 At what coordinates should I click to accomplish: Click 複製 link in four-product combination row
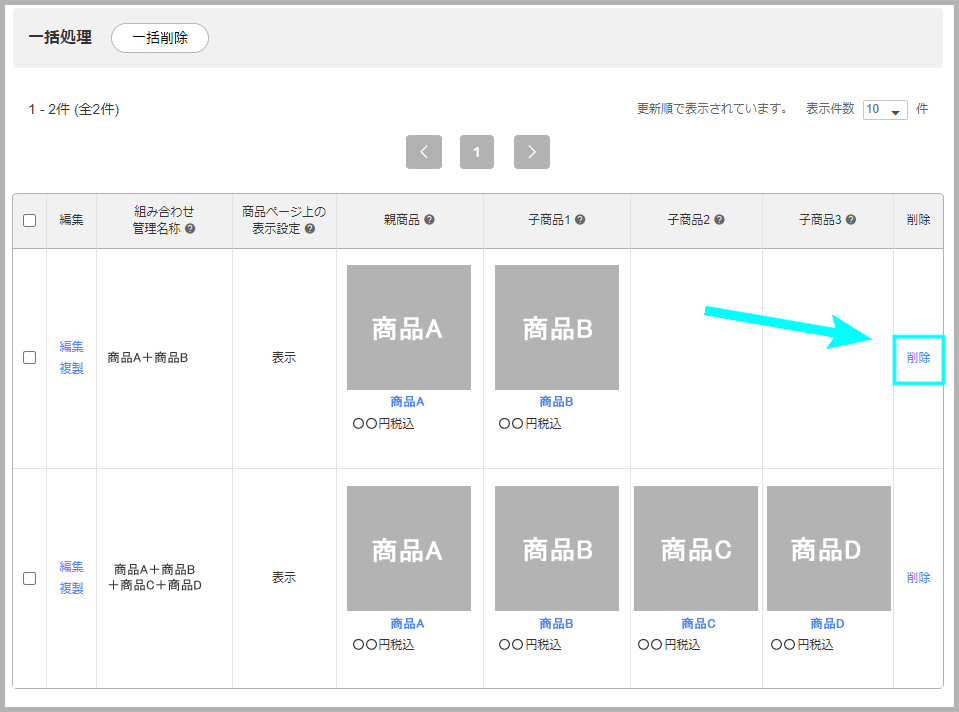click(x=72, y=588)
